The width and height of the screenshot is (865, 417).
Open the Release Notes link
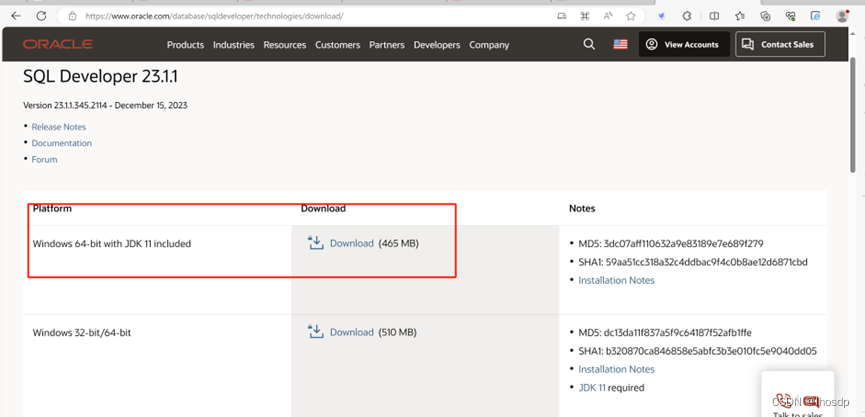click(x=58, y=127)
